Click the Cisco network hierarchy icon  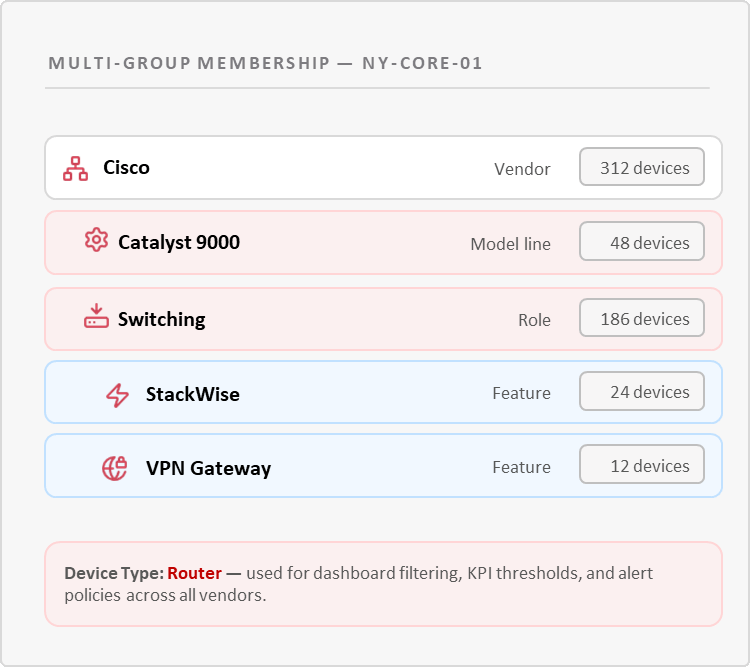coord(76,168)
